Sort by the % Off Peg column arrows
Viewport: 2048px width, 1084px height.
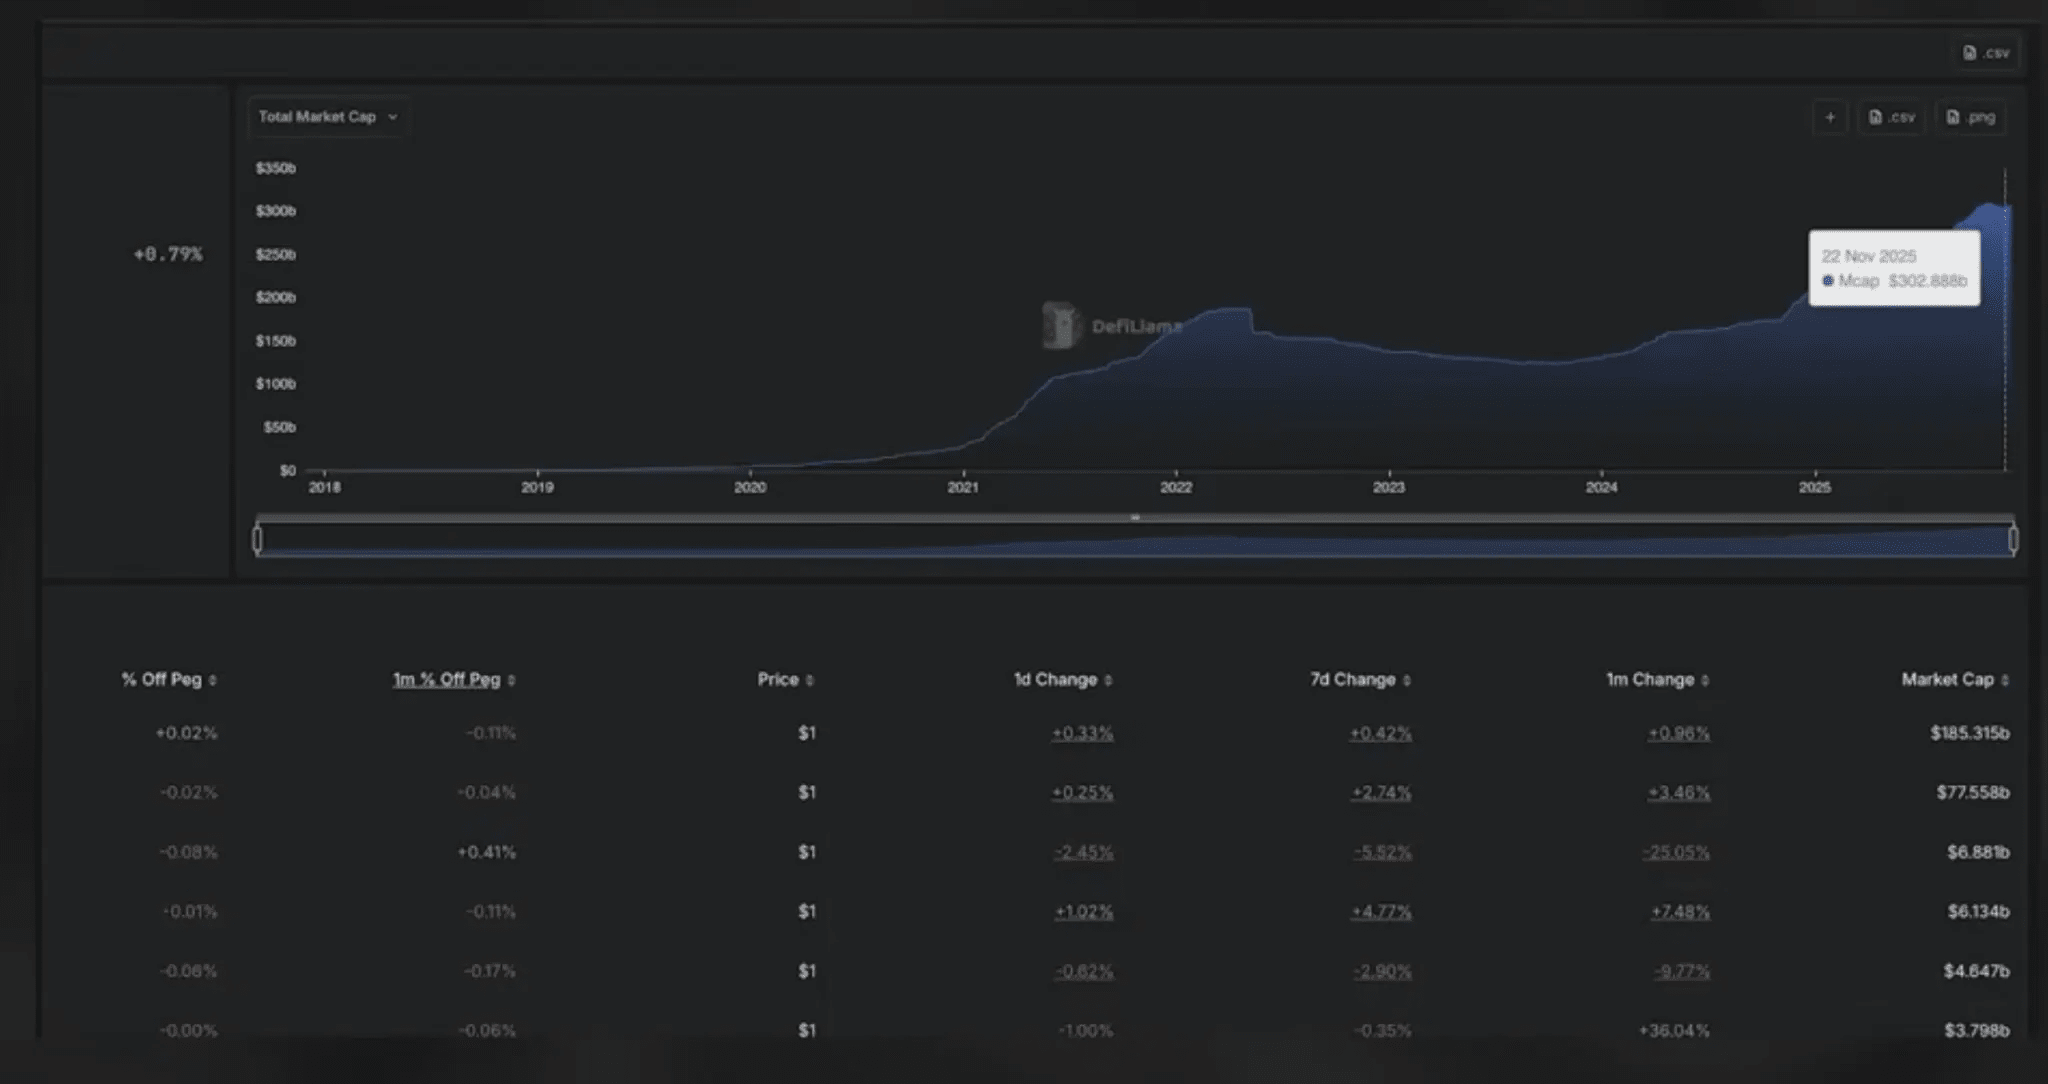click(213, 681)
